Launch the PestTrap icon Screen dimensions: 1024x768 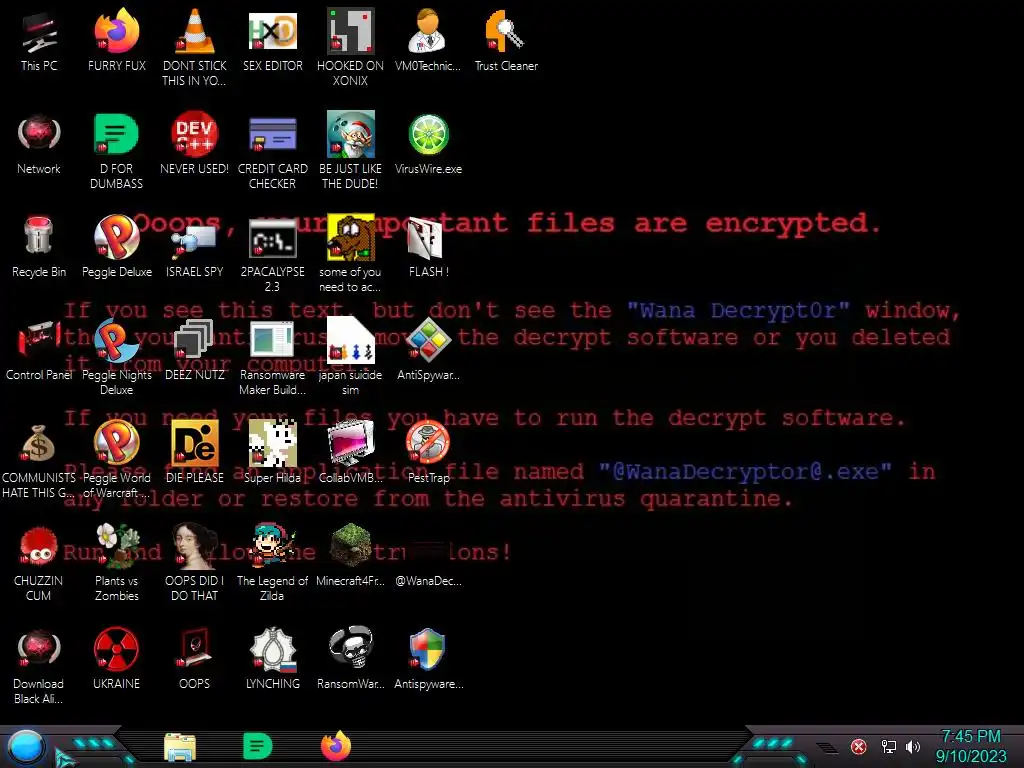coord(428,443)
